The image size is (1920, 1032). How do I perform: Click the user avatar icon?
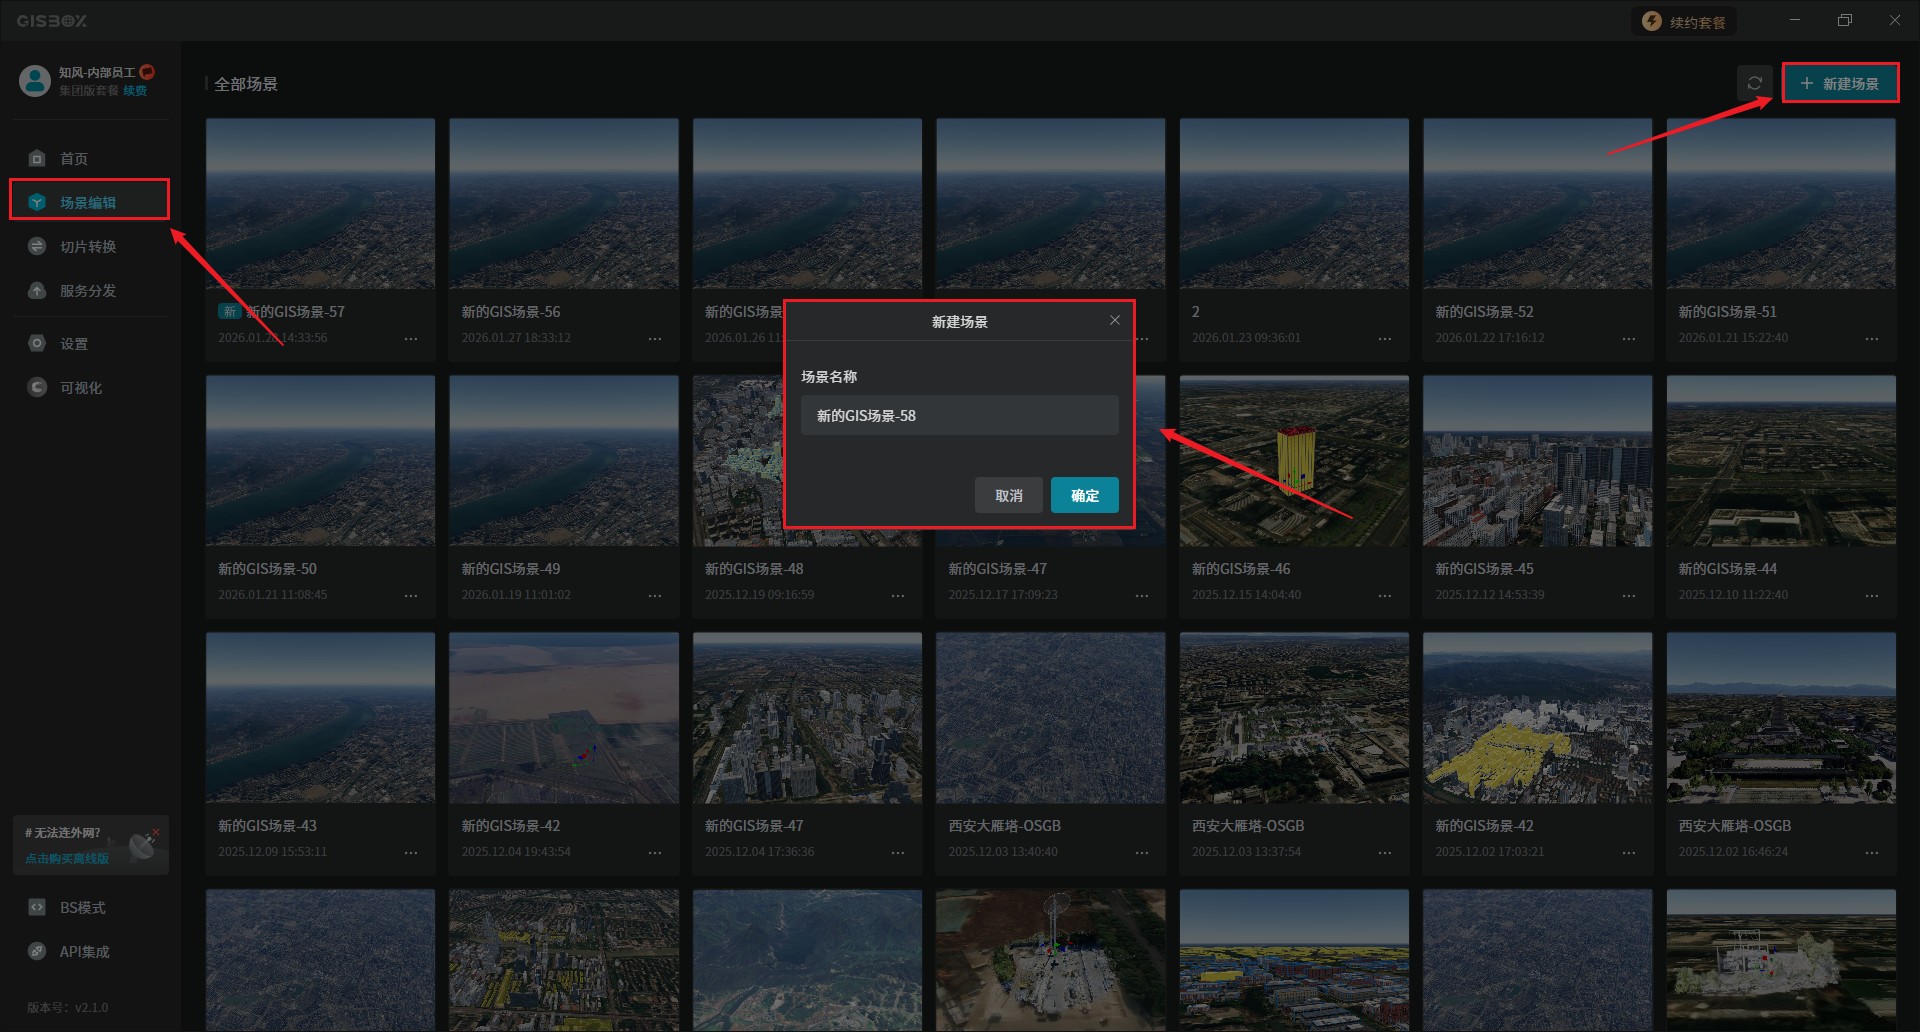(35, 81)
